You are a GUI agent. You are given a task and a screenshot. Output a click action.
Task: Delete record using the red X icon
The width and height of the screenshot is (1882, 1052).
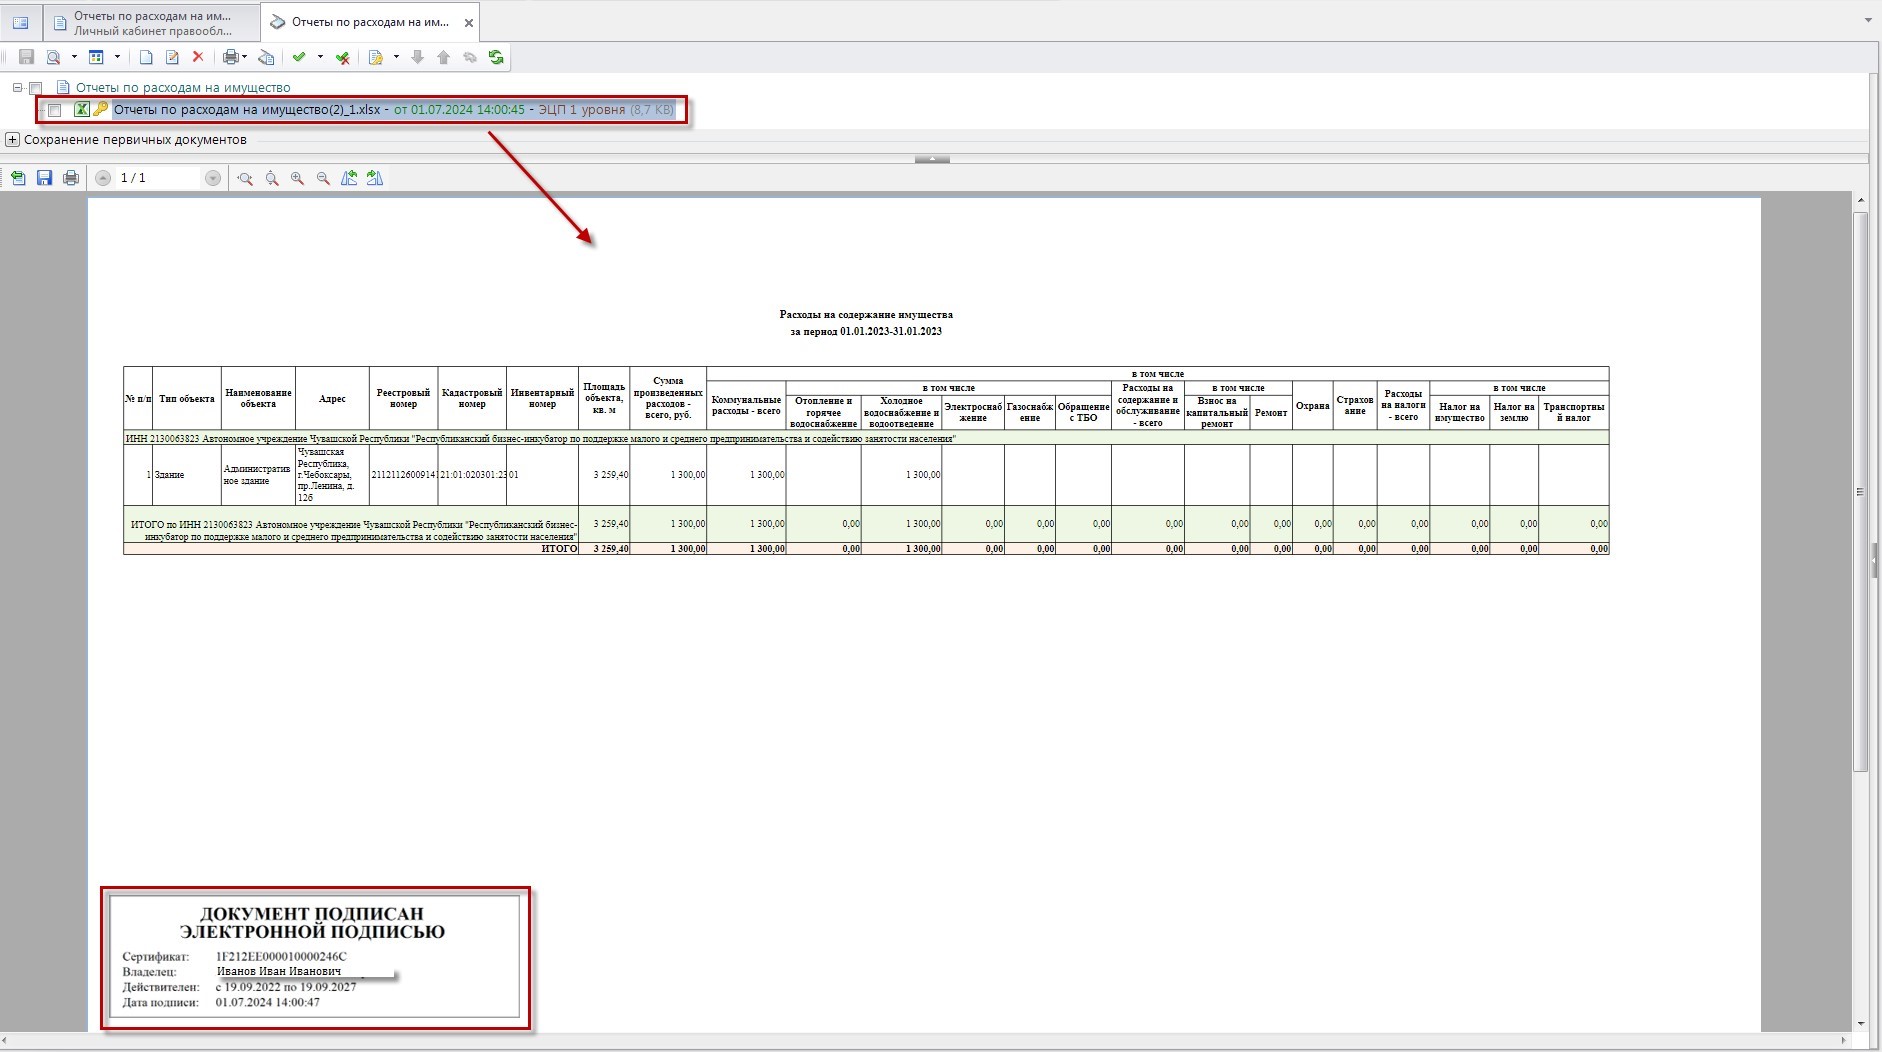(x=198, y=58)
